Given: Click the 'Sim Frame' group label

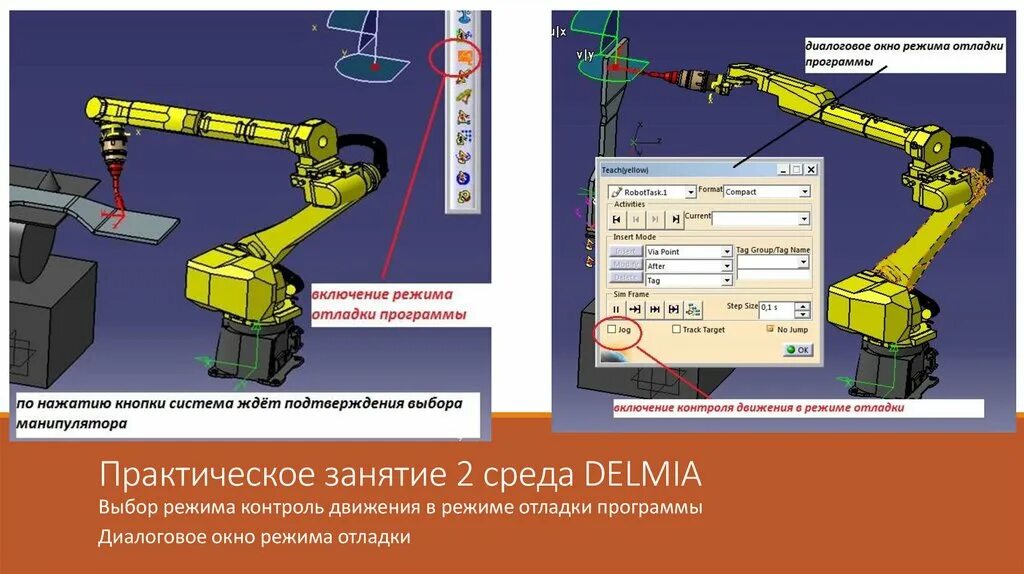Looking at the screenshot, I should click(x=631, y=295).
